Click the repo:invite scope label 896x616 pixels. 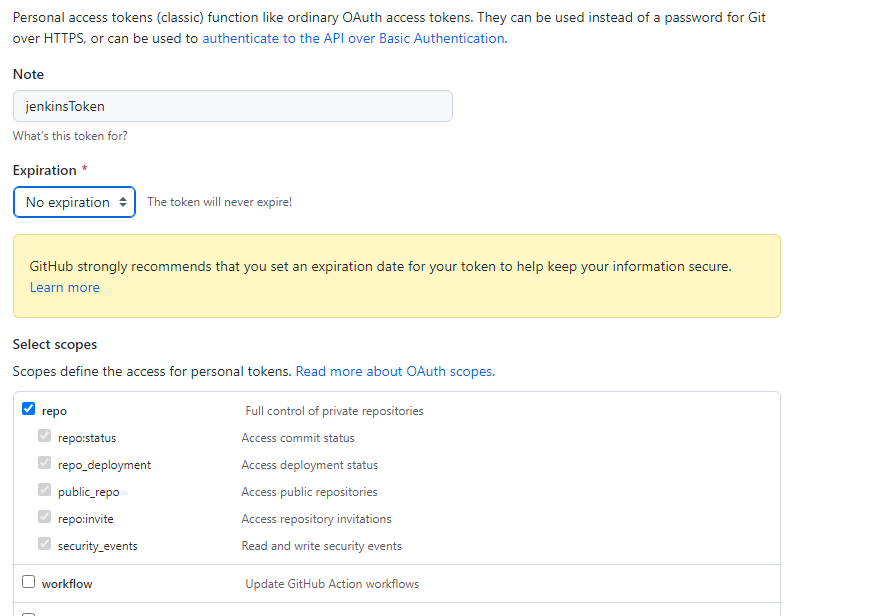84,519
